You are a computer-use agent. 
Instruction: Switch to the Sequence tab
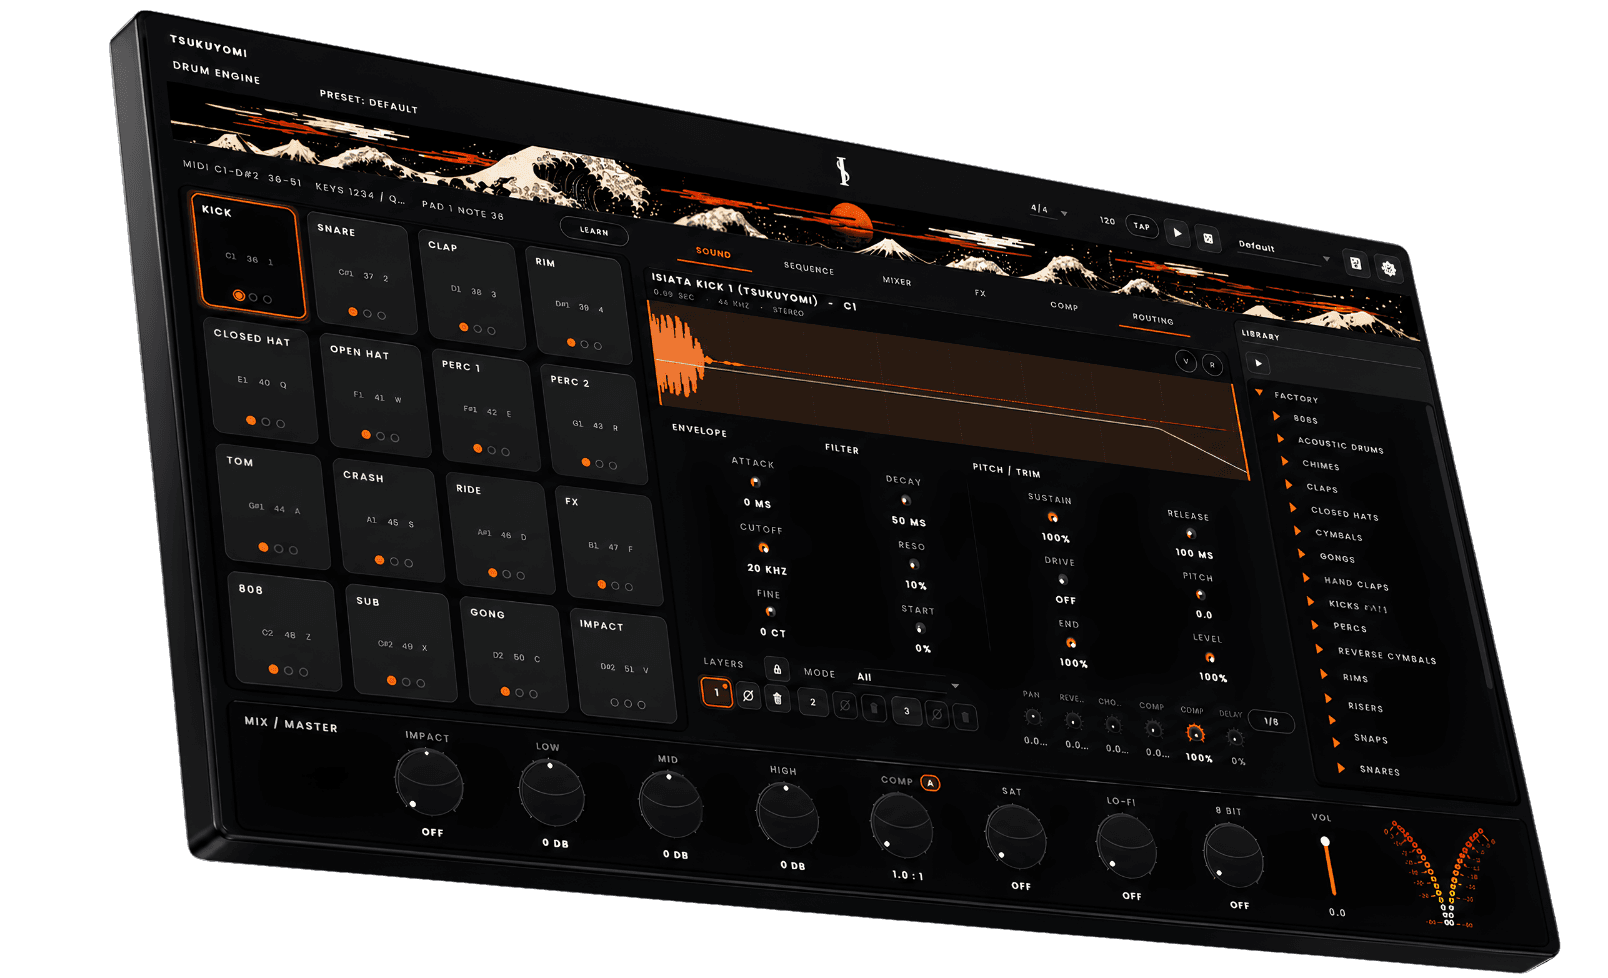[808, 268]
